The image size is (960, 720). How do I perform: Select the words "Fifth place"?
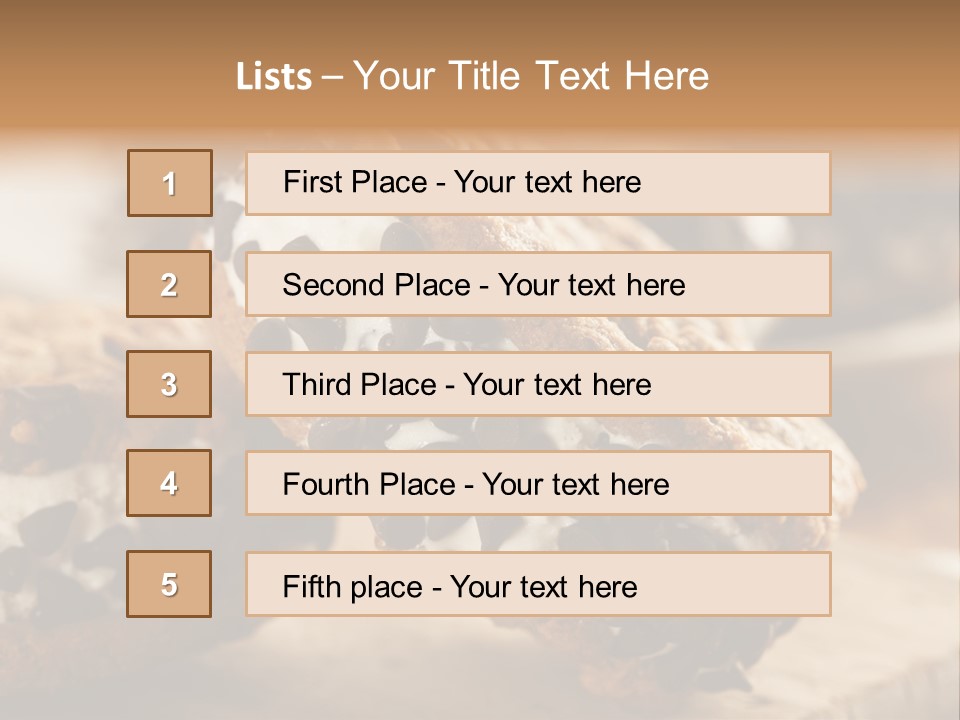tap(353, 586)
